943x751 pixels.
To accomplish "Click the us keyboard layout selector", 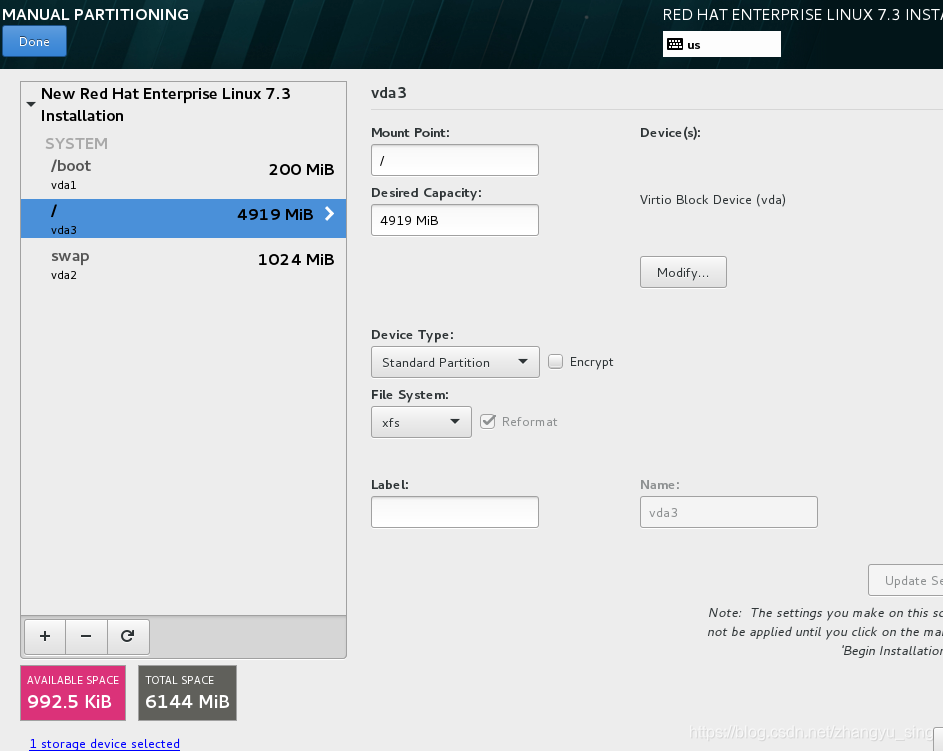I will (722, 44).
